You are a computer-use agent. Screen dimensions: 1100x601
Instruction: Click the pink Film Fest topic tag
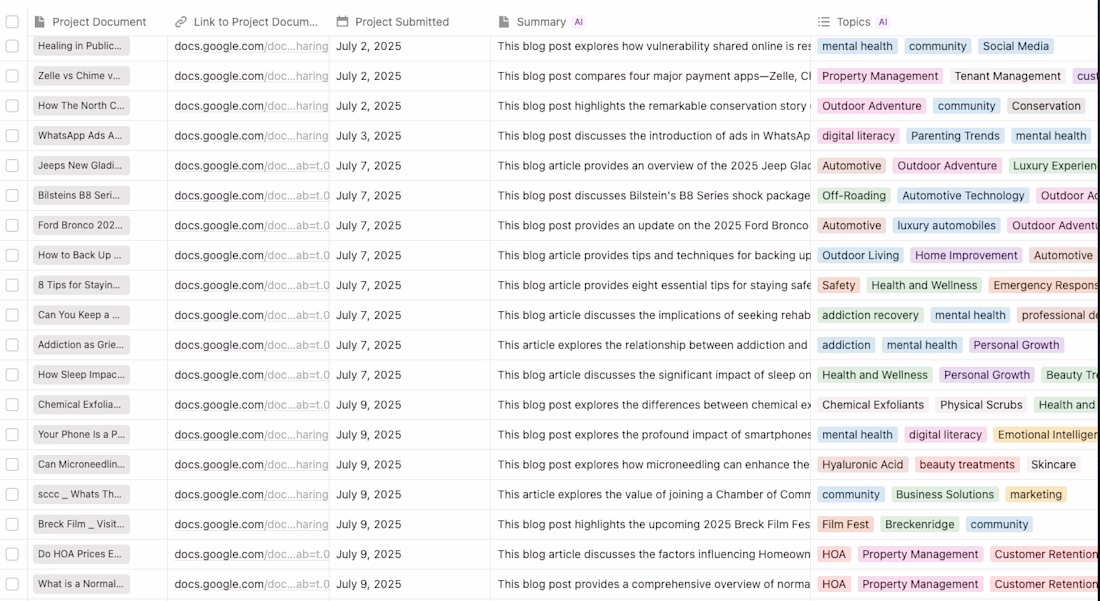pos(845,524)
